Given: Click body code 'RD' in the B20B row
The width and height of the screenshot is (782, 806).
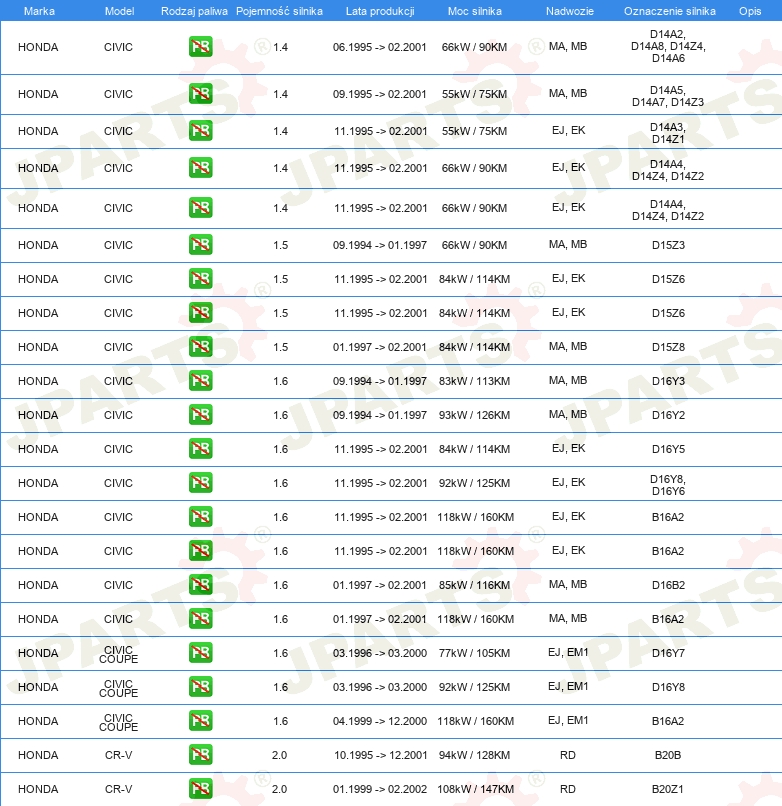Looking at the screenshot, I should click(x=568, y=755).
